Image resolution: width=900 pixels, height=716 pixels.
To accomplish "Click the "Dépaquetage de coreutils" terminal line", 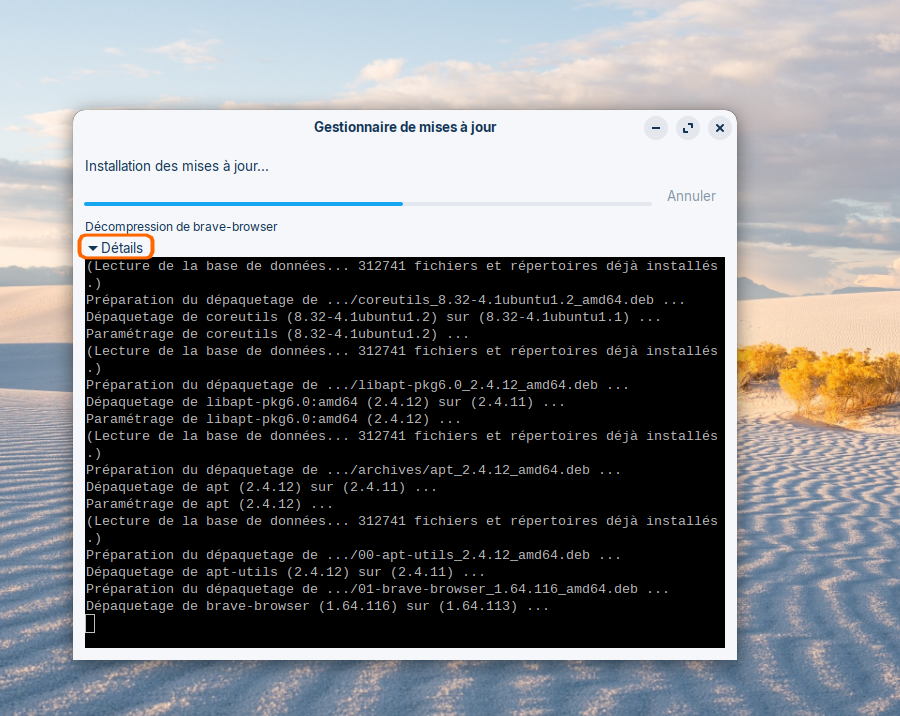I will tap(373, 317).
